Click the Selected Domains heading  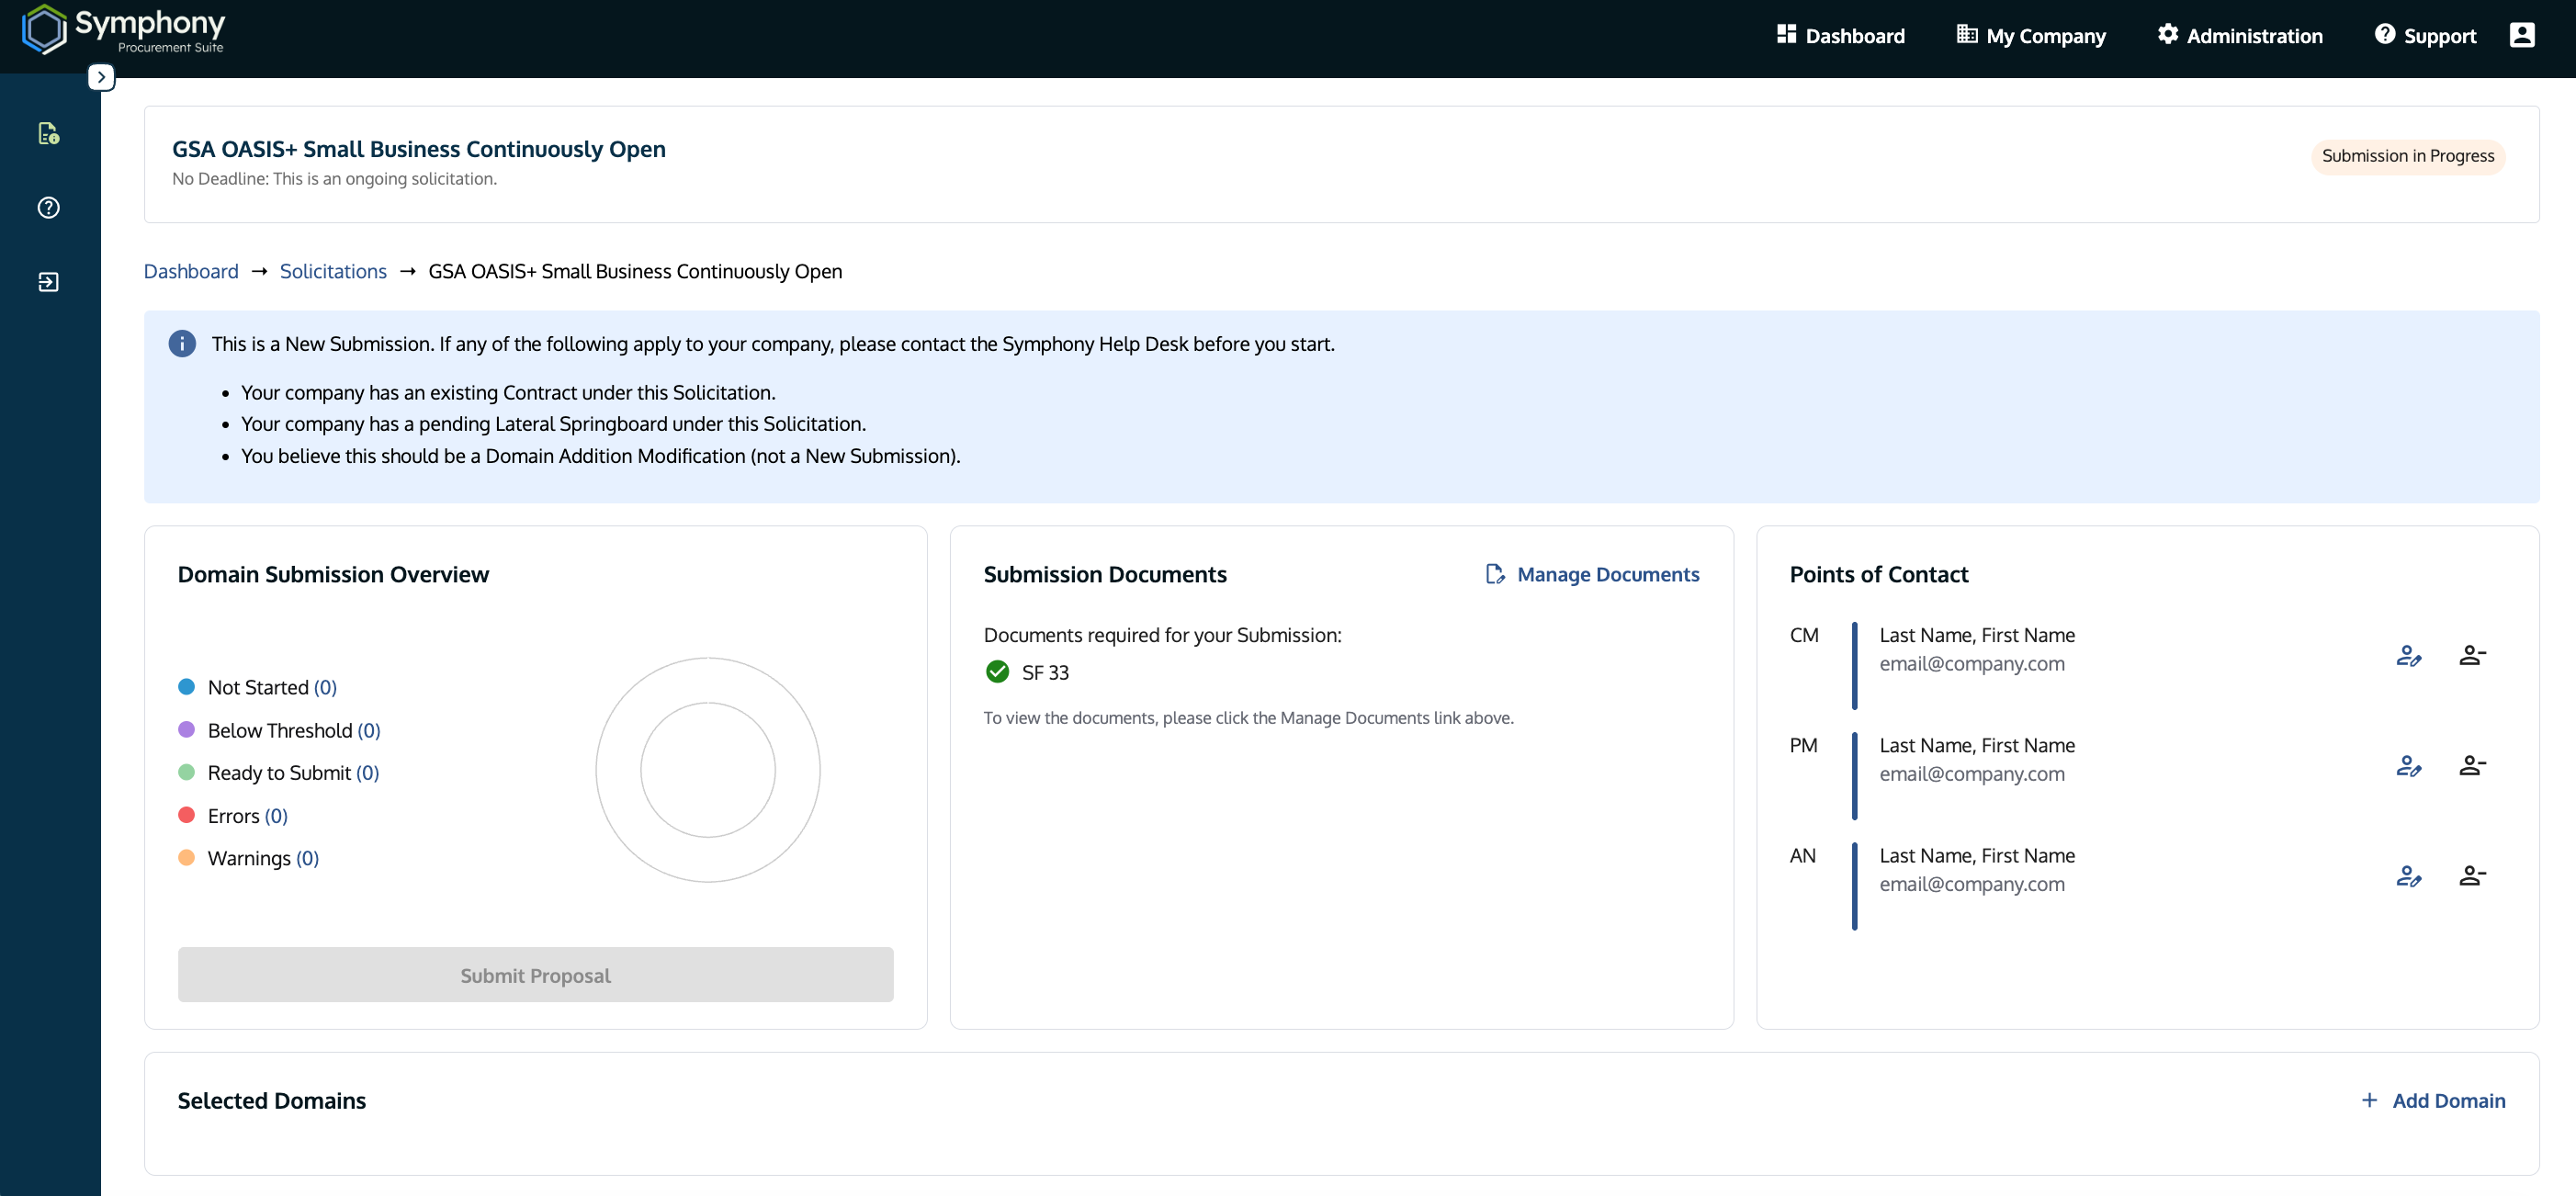272,1100
